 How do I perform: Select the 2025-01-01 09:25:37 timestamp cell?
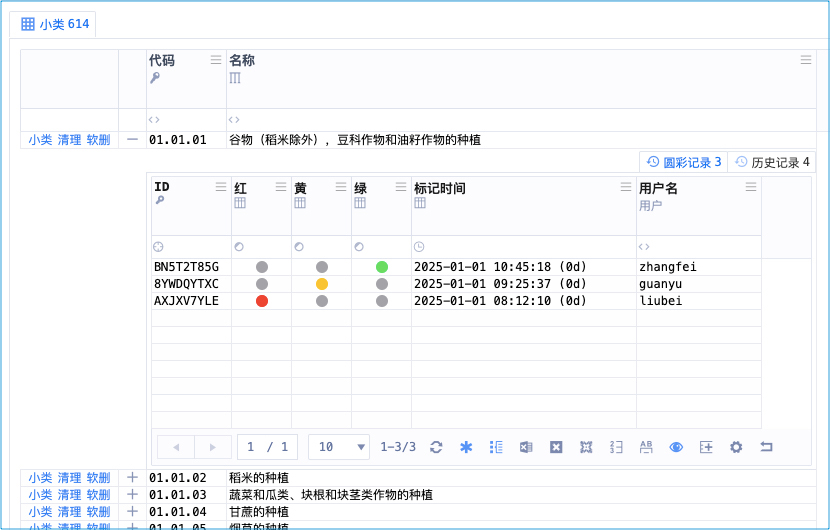pos(524,284)
